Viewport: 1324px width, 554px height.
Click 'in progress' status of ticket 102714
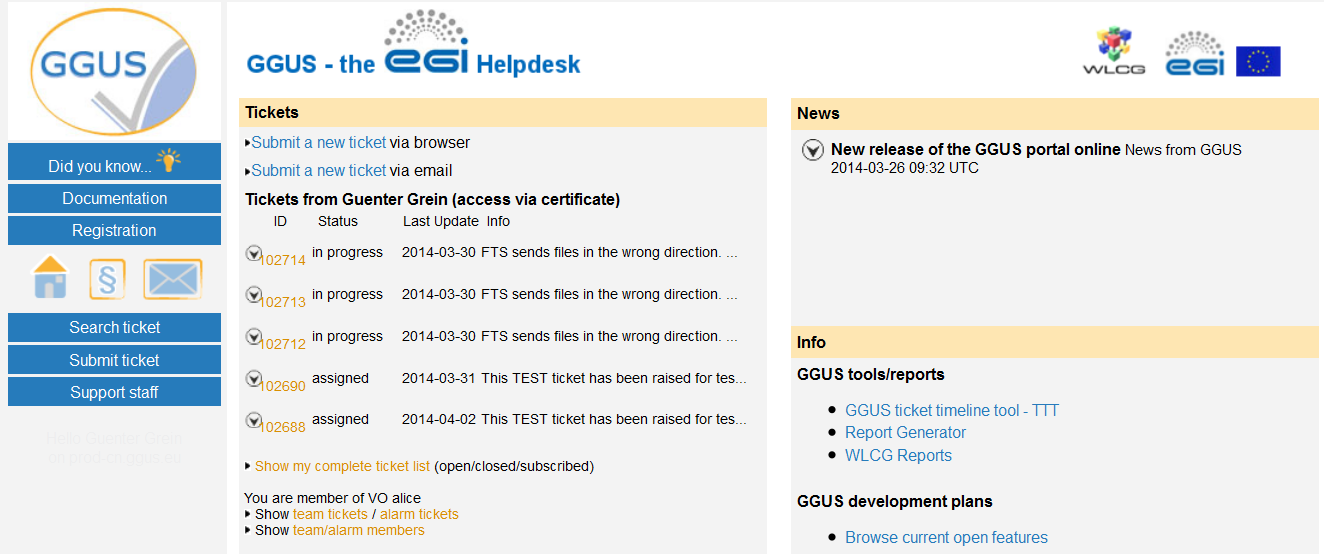(x=347, y=253)
